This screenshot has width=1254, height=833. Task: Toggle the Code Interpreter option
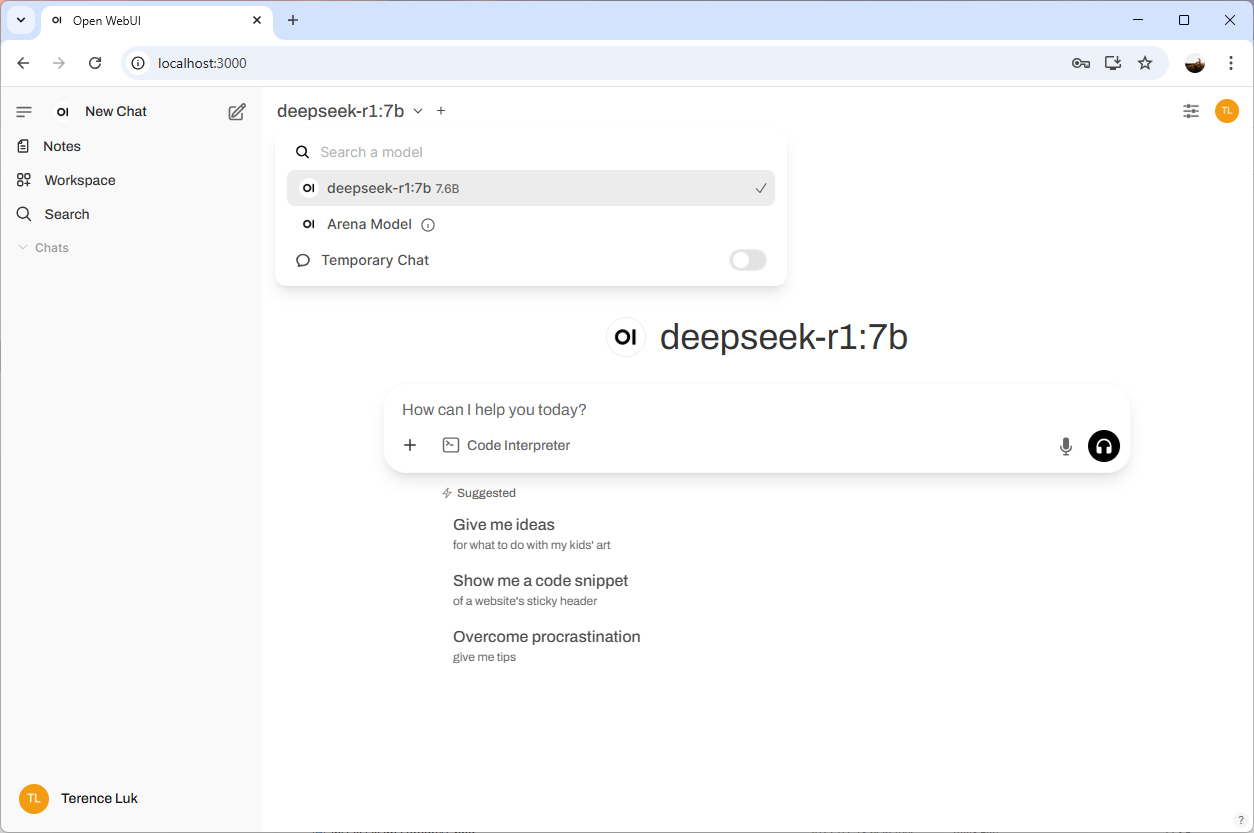(507, 445)
